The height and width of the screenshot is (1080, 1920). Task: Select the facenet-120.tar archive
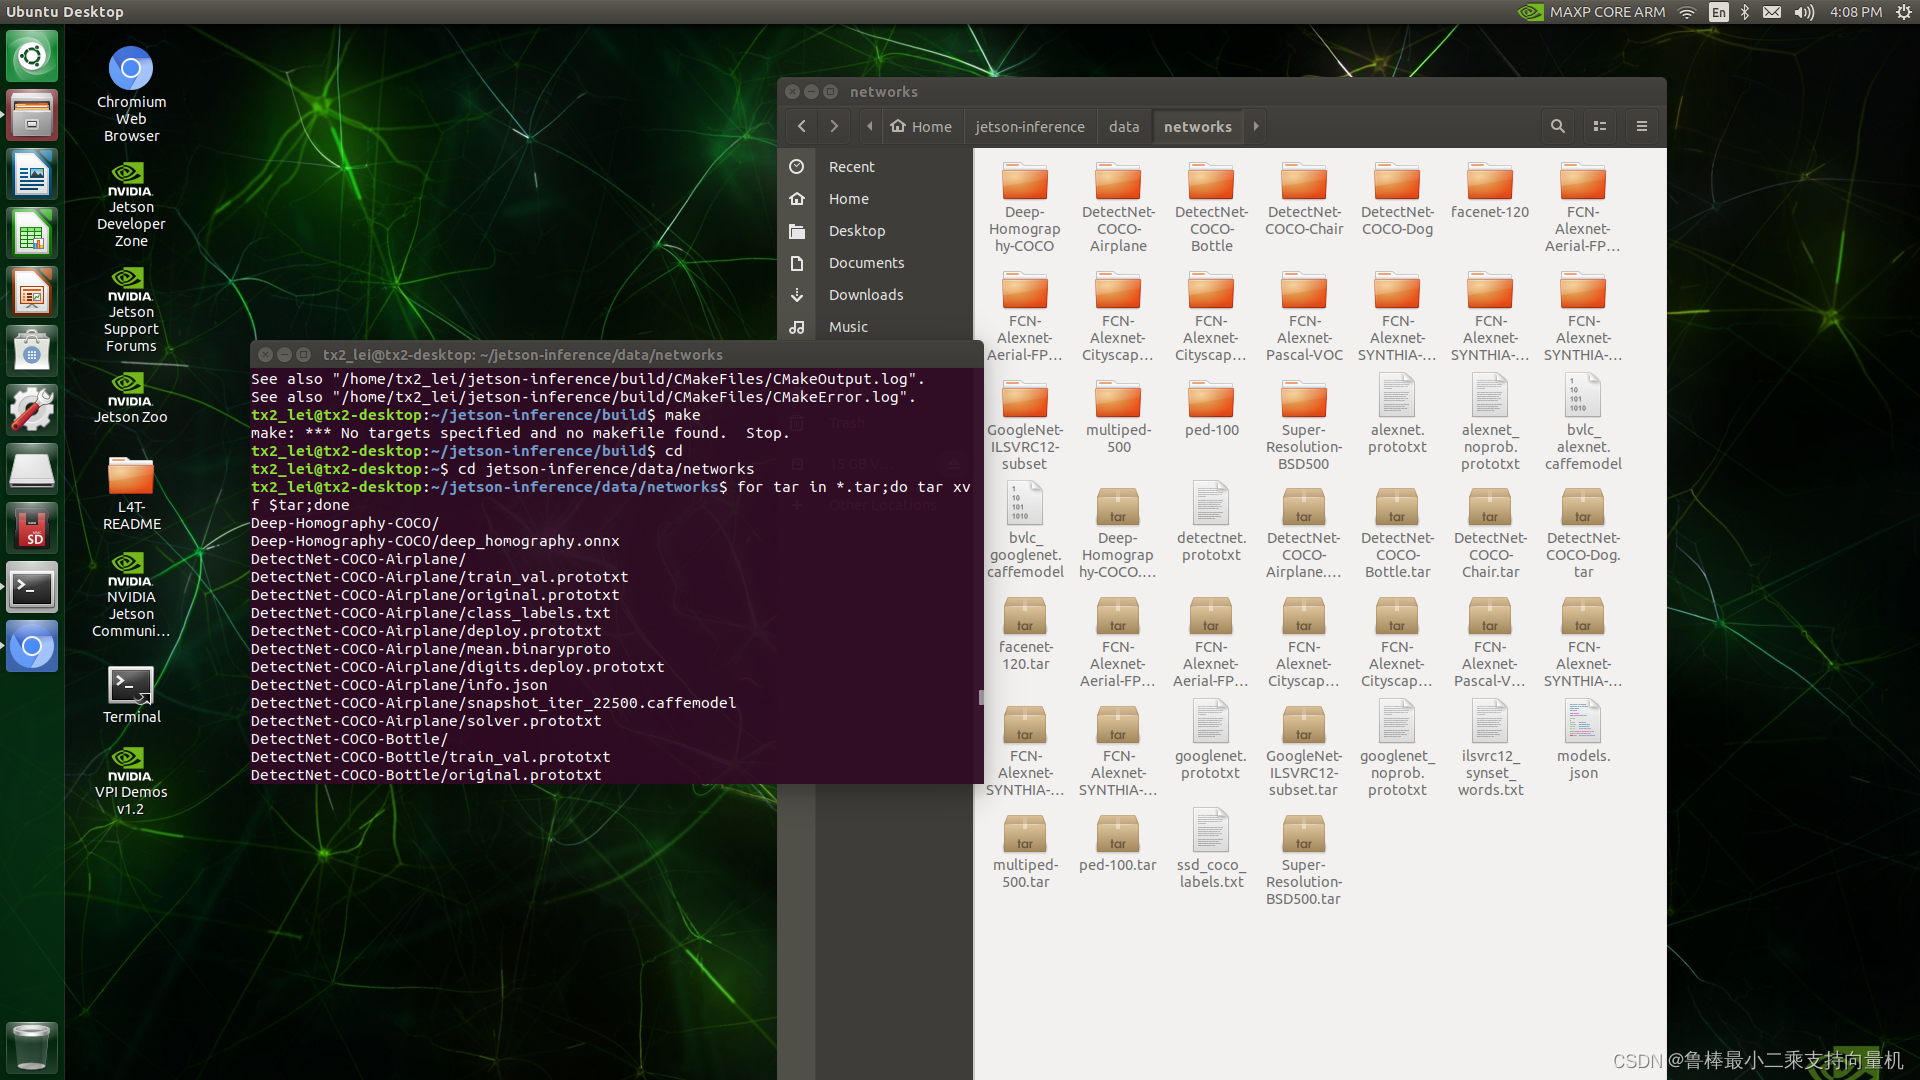pos(1025,635)
